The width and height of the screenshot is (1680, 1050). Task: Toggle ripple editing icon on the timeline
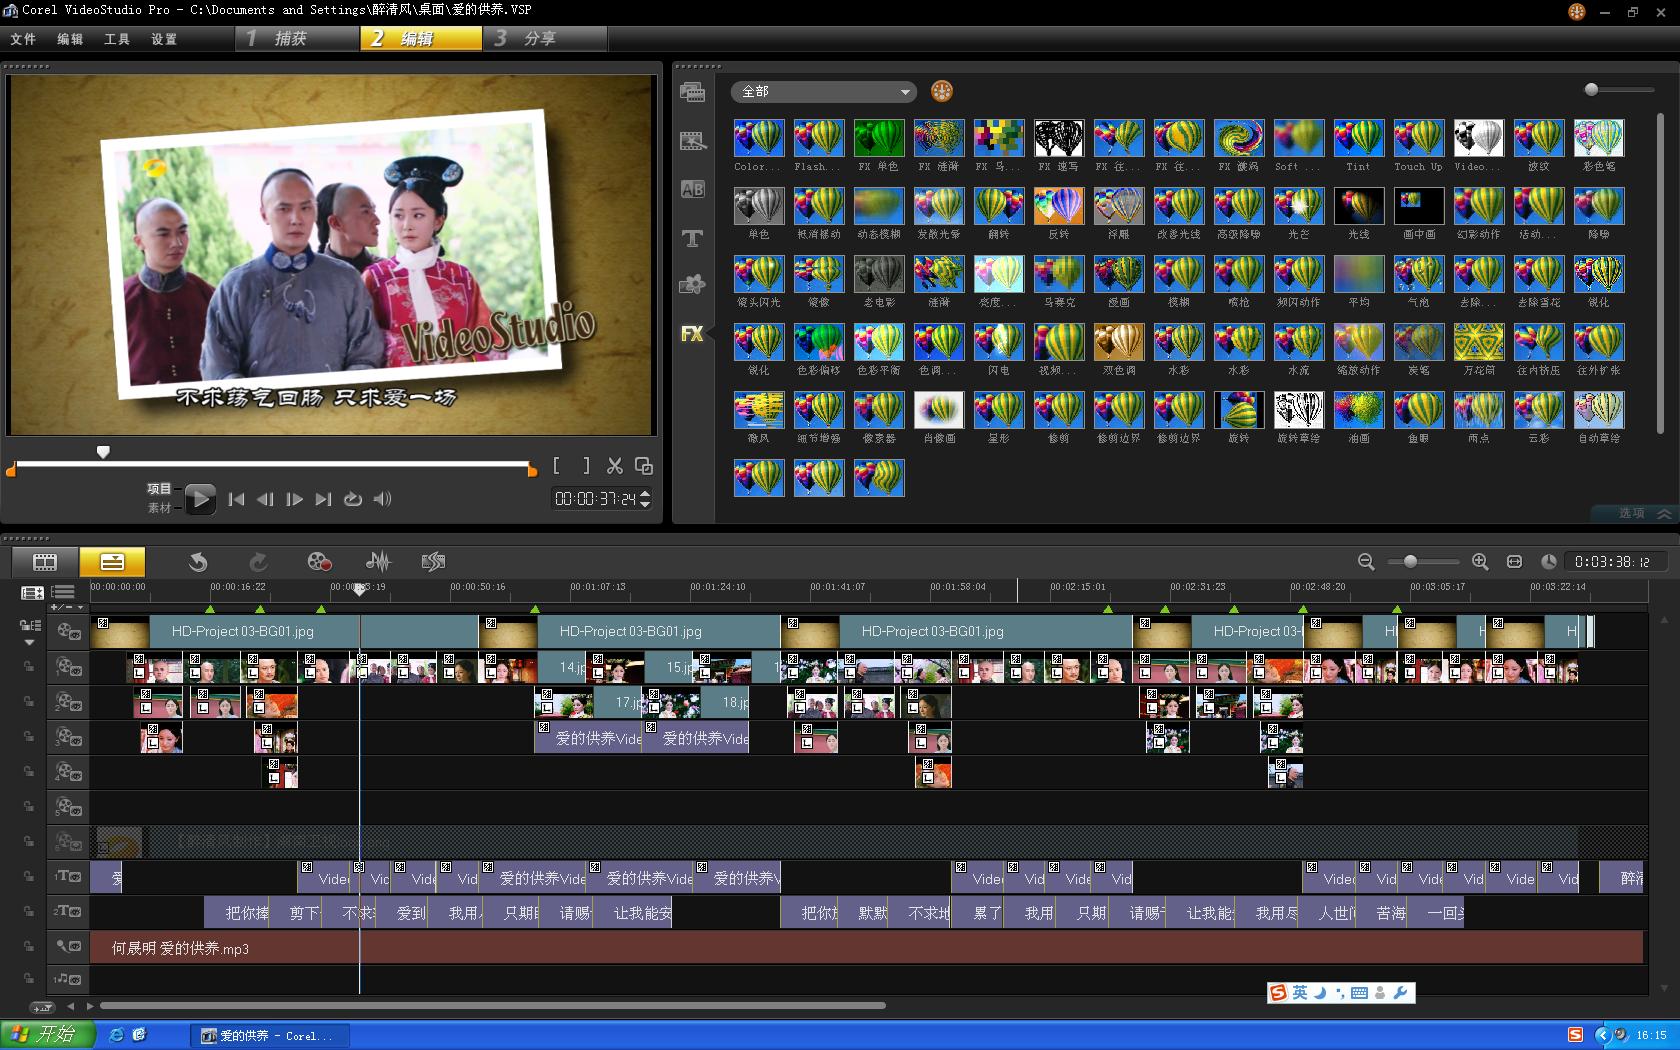(30, 626)
